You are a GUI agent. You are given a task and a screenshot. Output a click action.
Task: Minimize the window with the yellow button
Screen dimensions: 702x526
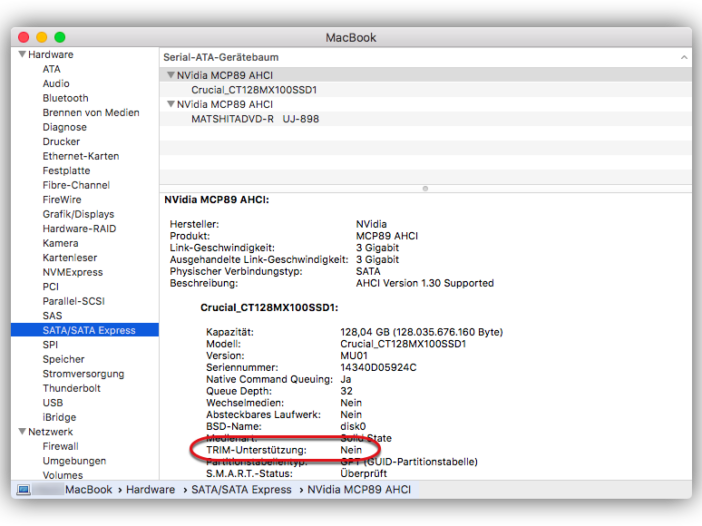pyautogui.click(x=42, y=37)
